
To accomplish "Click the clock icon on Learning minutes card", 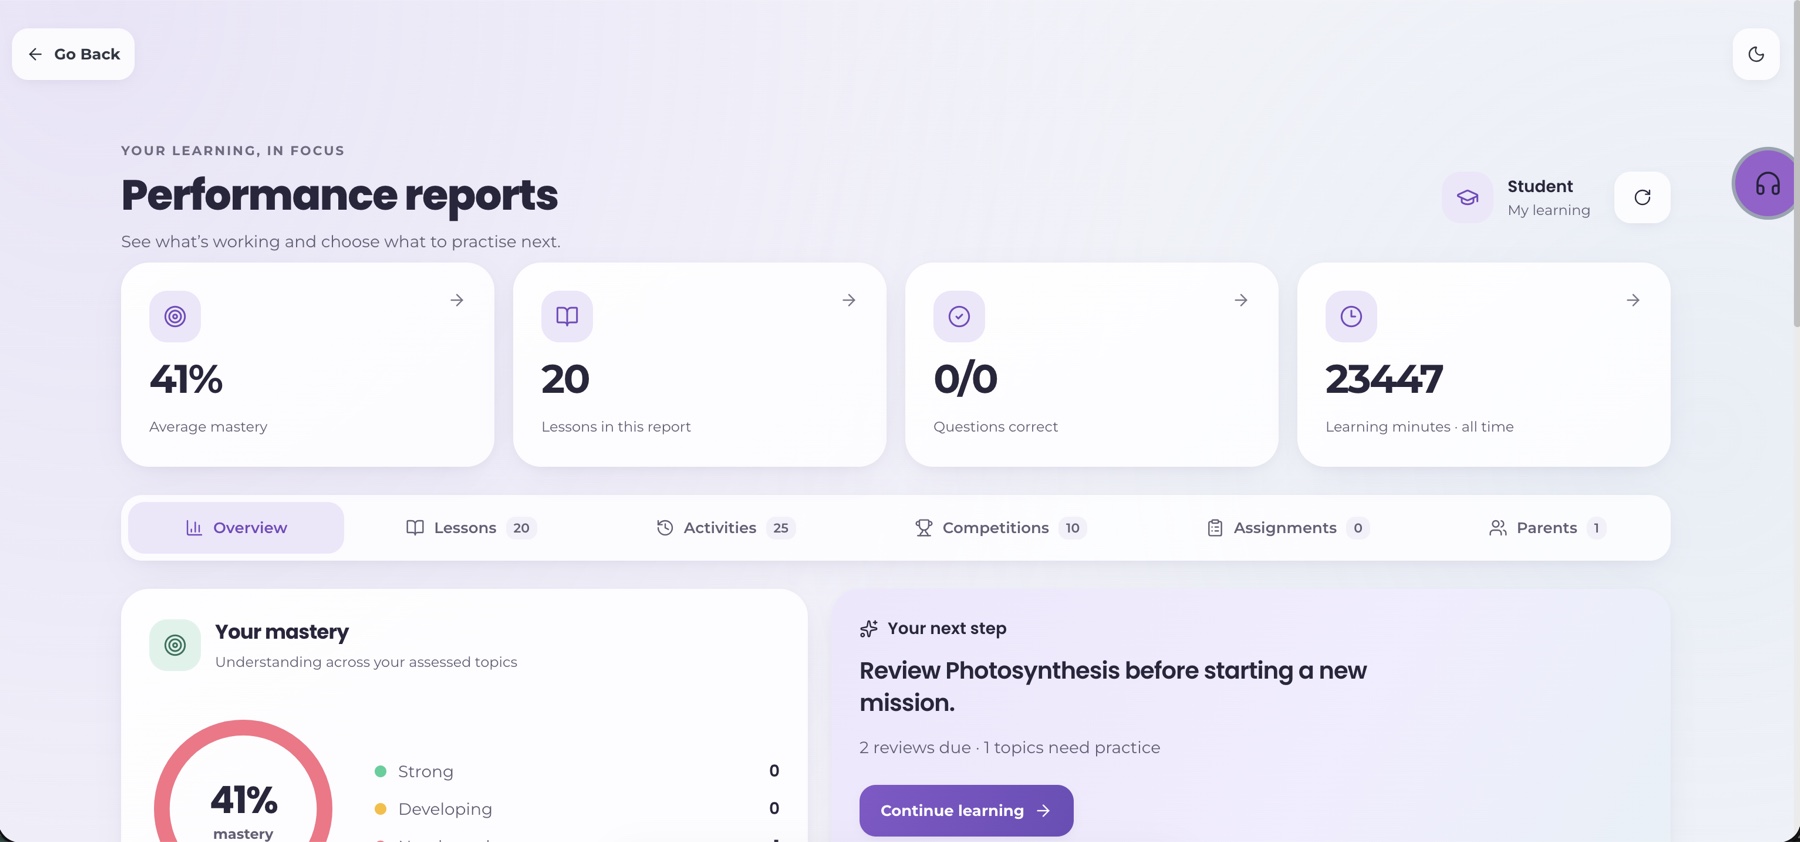I will 1351,316.
